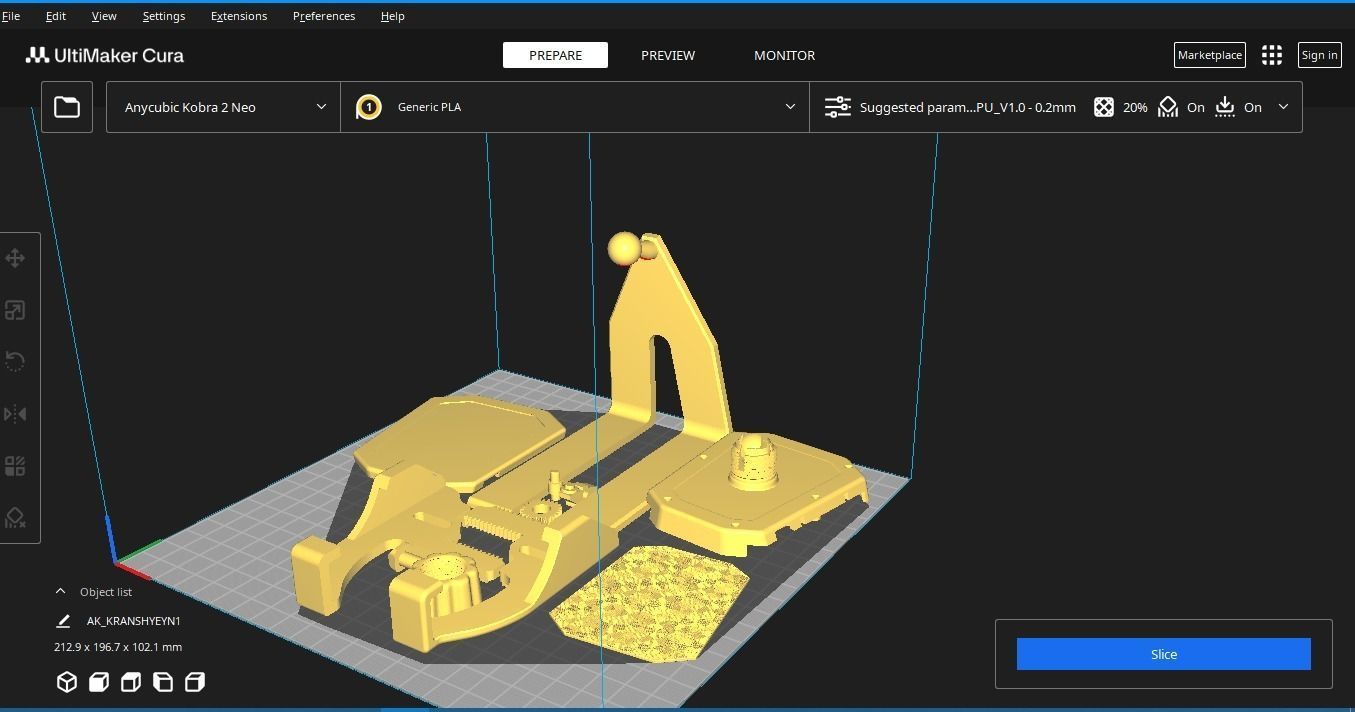Select the Move tool
Screen dimensions: 1355x712
coord(15,259)
